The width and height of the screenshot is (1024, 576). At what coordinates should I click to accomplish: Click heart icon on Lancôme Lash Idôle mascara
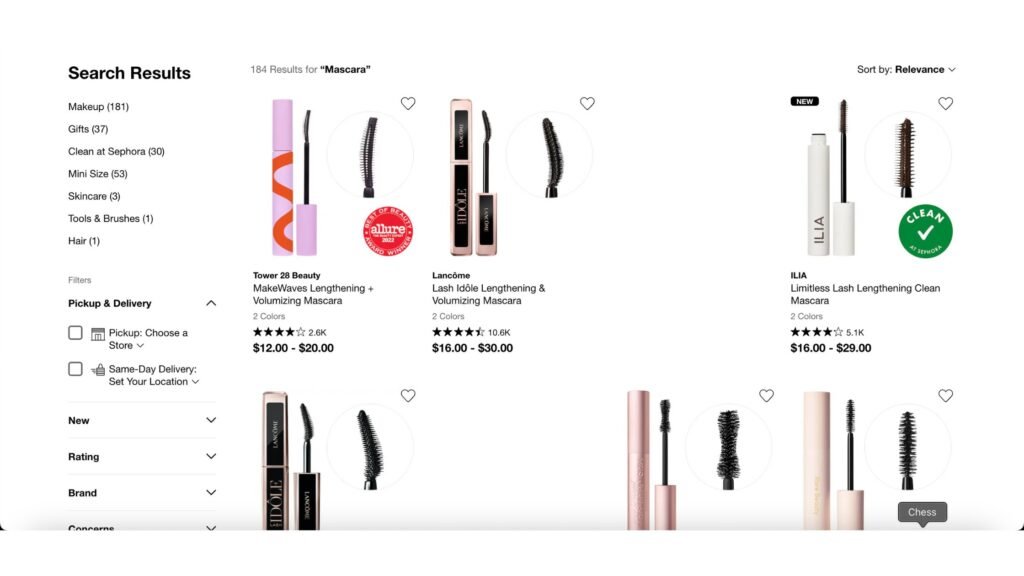pos(587,103)
